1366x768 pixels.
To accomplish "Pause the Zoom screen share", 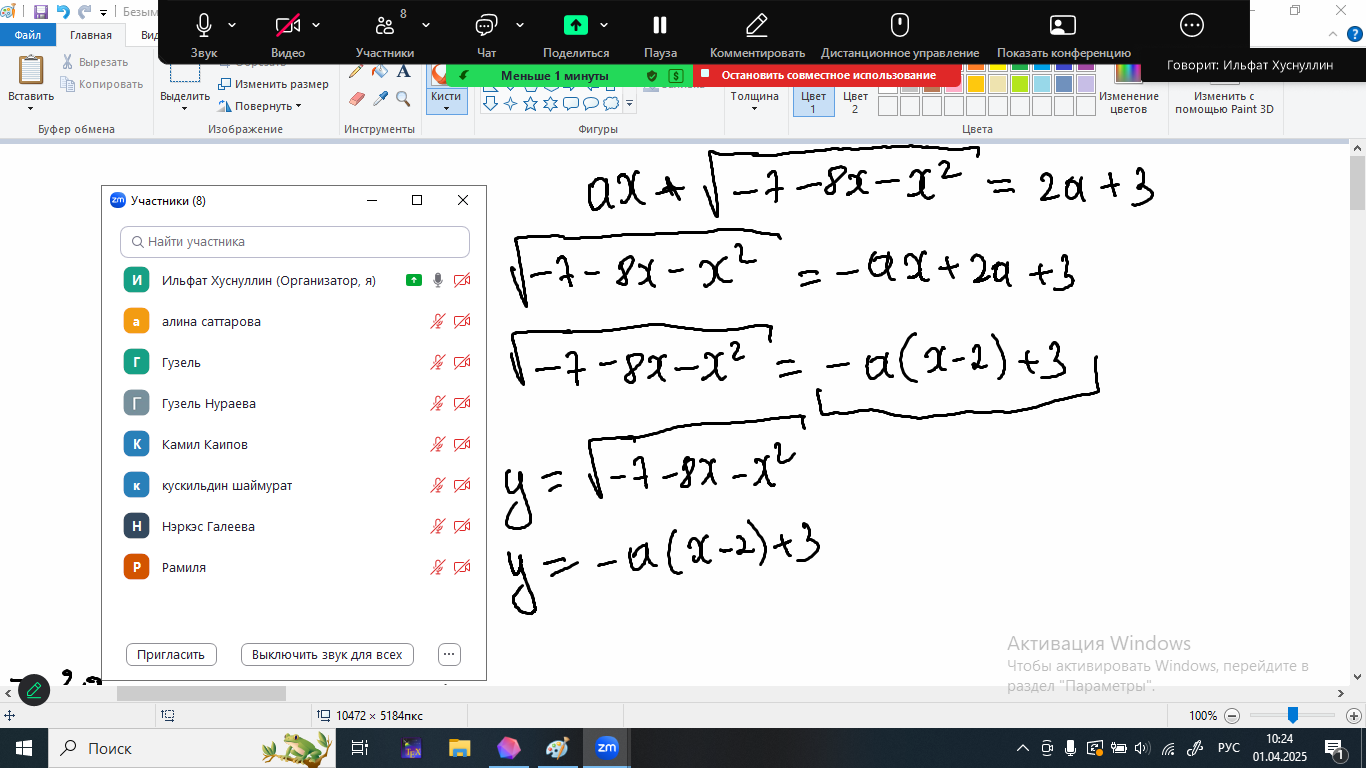I will (x=660, y=34).
